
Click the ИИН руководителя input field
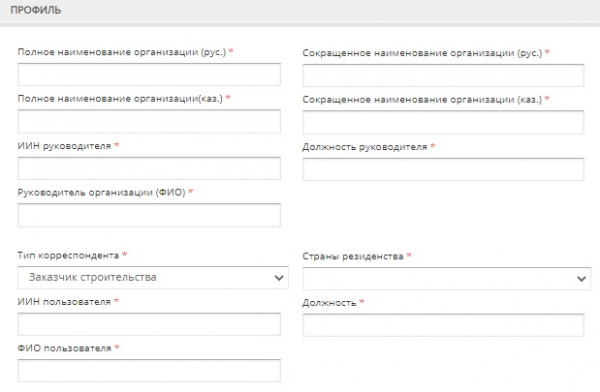(x=149, y=168)
